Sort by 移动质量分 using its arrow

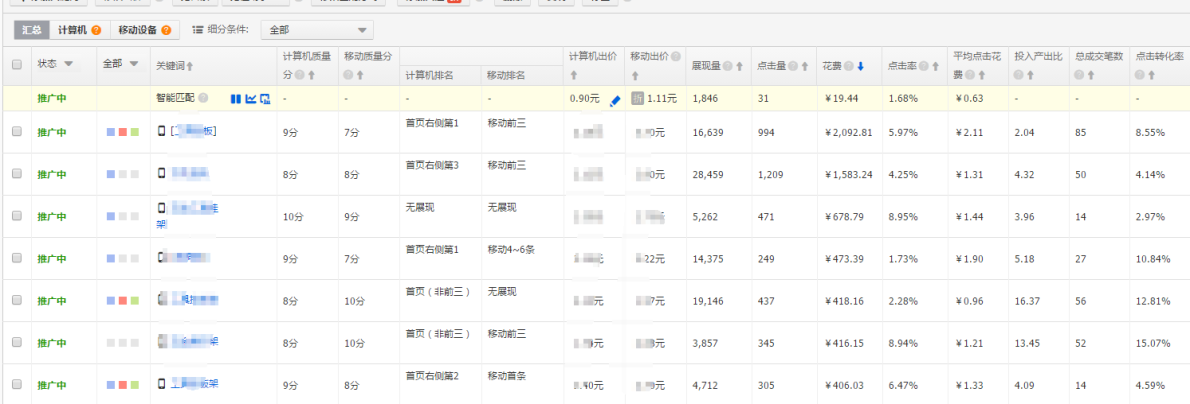pyautogui.click(x=360, y=75)
